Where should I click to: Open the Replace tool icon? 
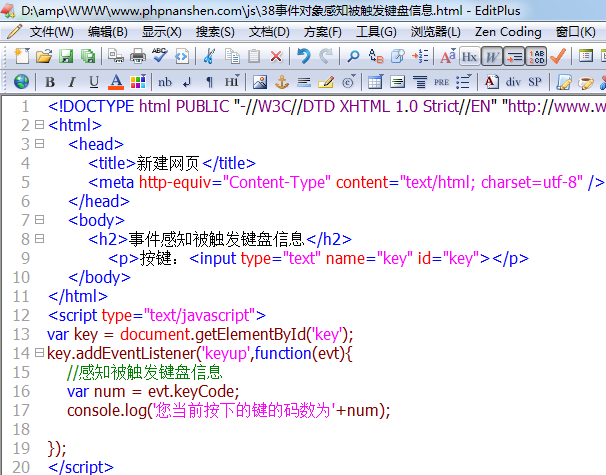376,56
